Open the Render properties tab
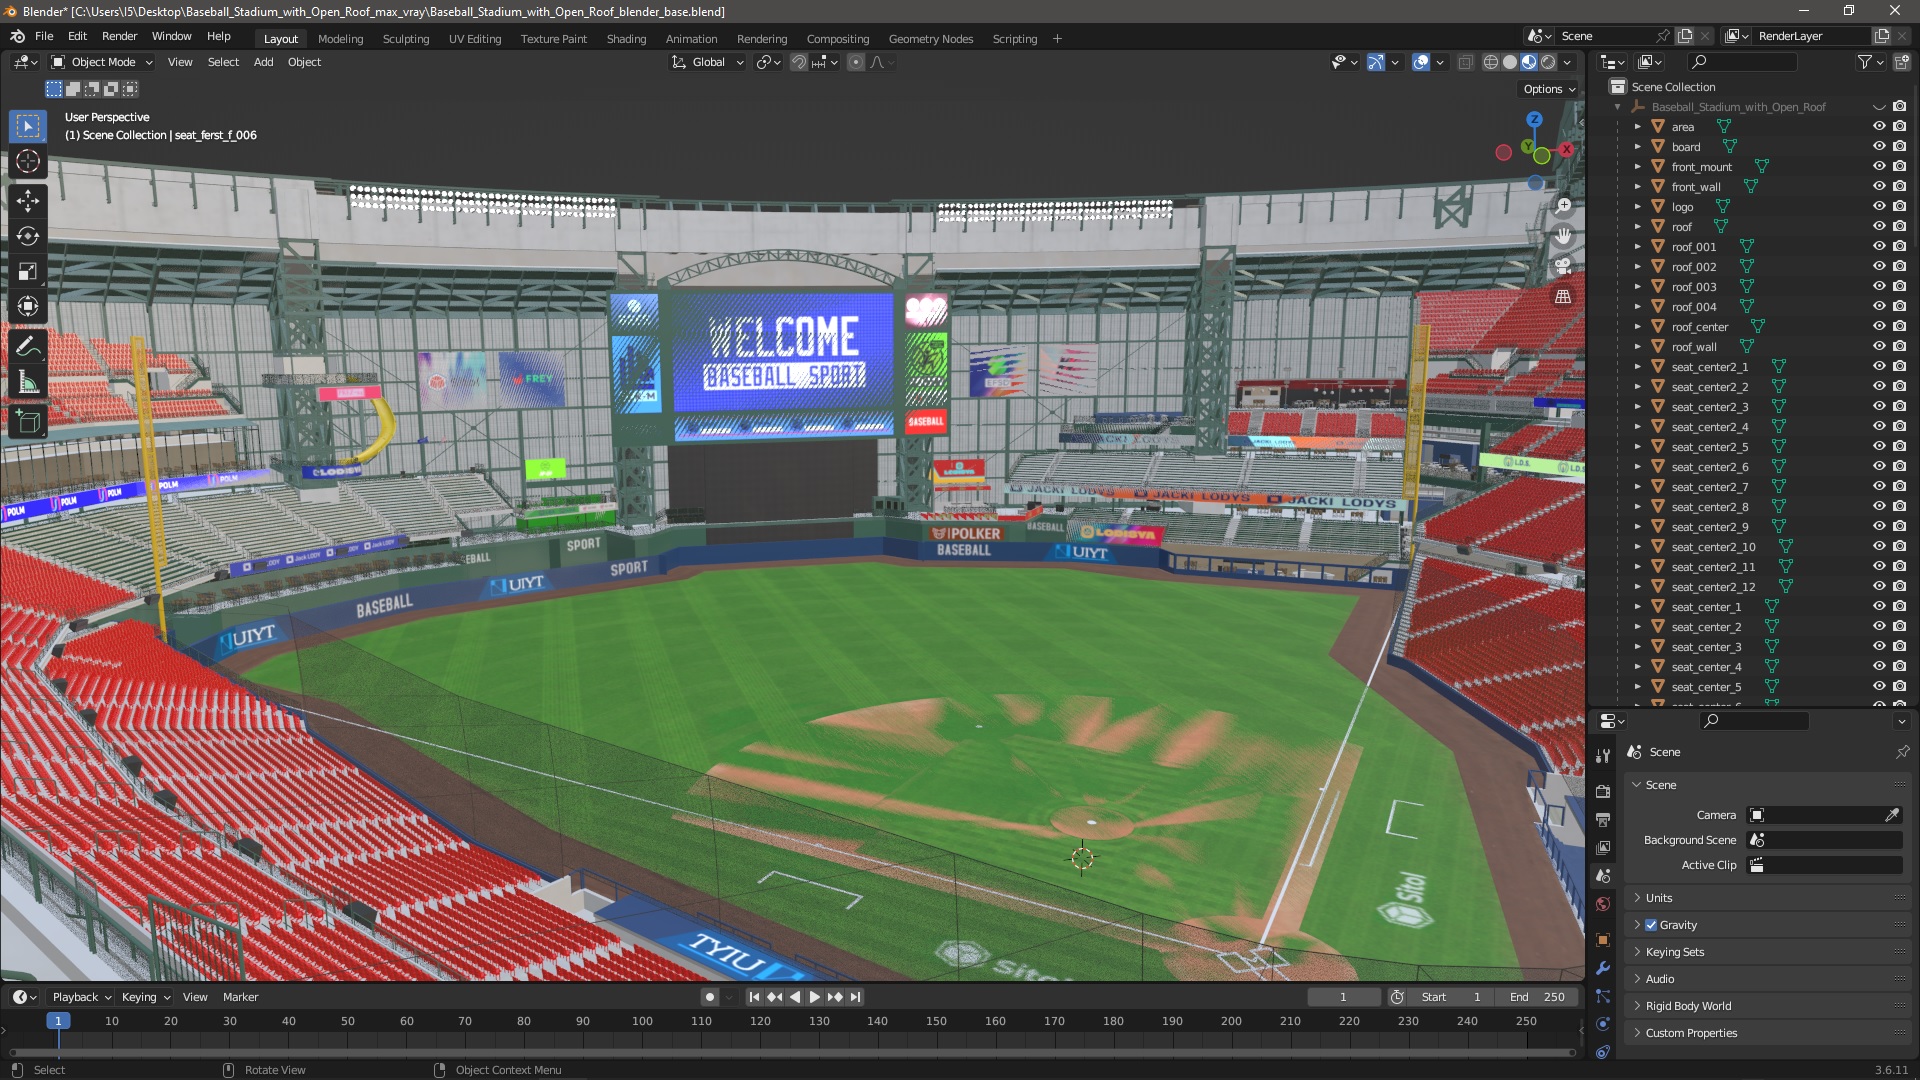The height and width of the screenshot is (1080, 1920). [x=1603, y=791]
